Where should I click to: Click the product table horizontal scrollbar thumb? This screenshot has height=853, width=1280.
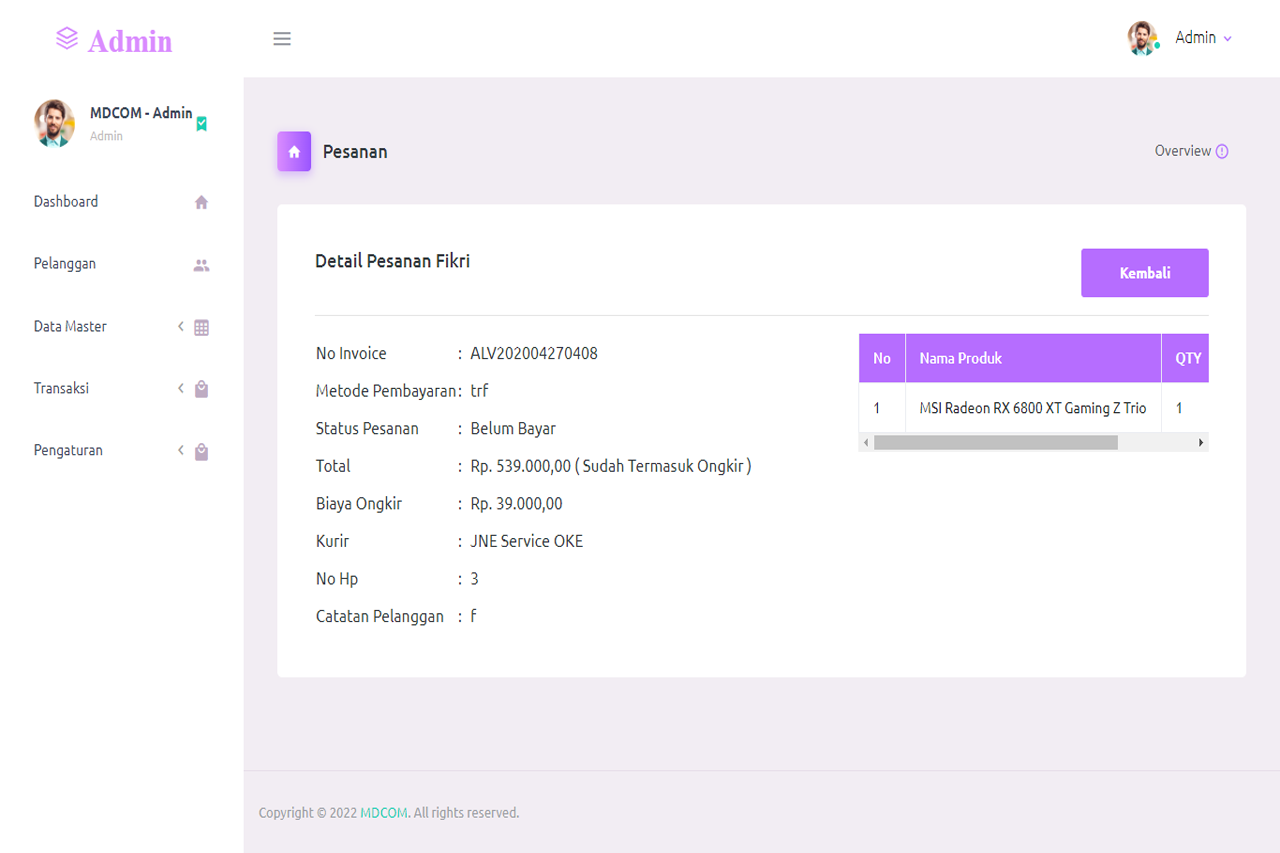(995, 442)
